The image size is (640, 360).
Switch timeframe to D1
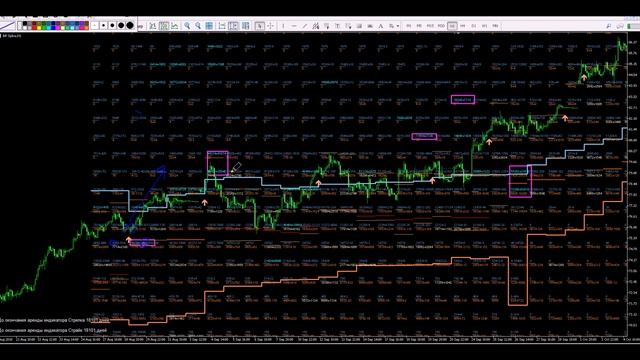pos(474,26)
